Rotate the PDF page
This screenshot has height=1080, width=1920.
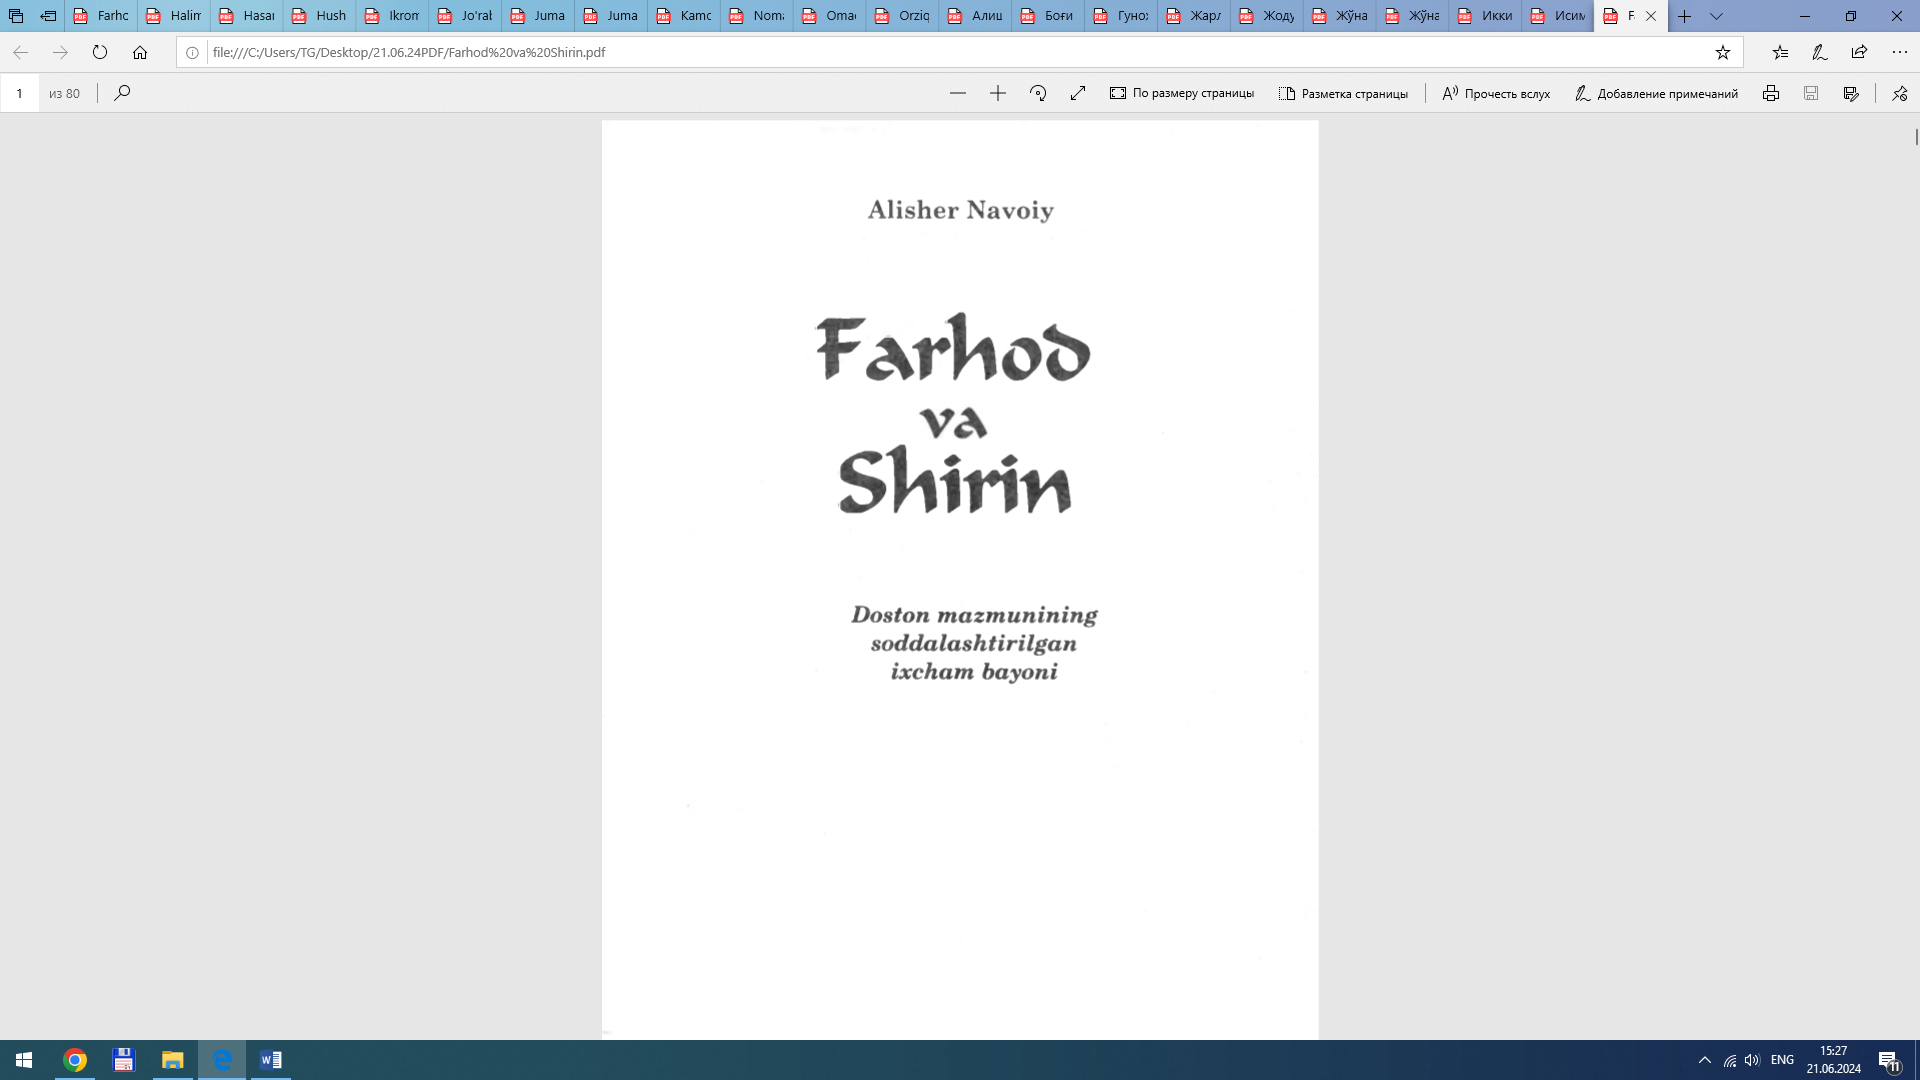pyautogui.click(x=1038, y=93)
